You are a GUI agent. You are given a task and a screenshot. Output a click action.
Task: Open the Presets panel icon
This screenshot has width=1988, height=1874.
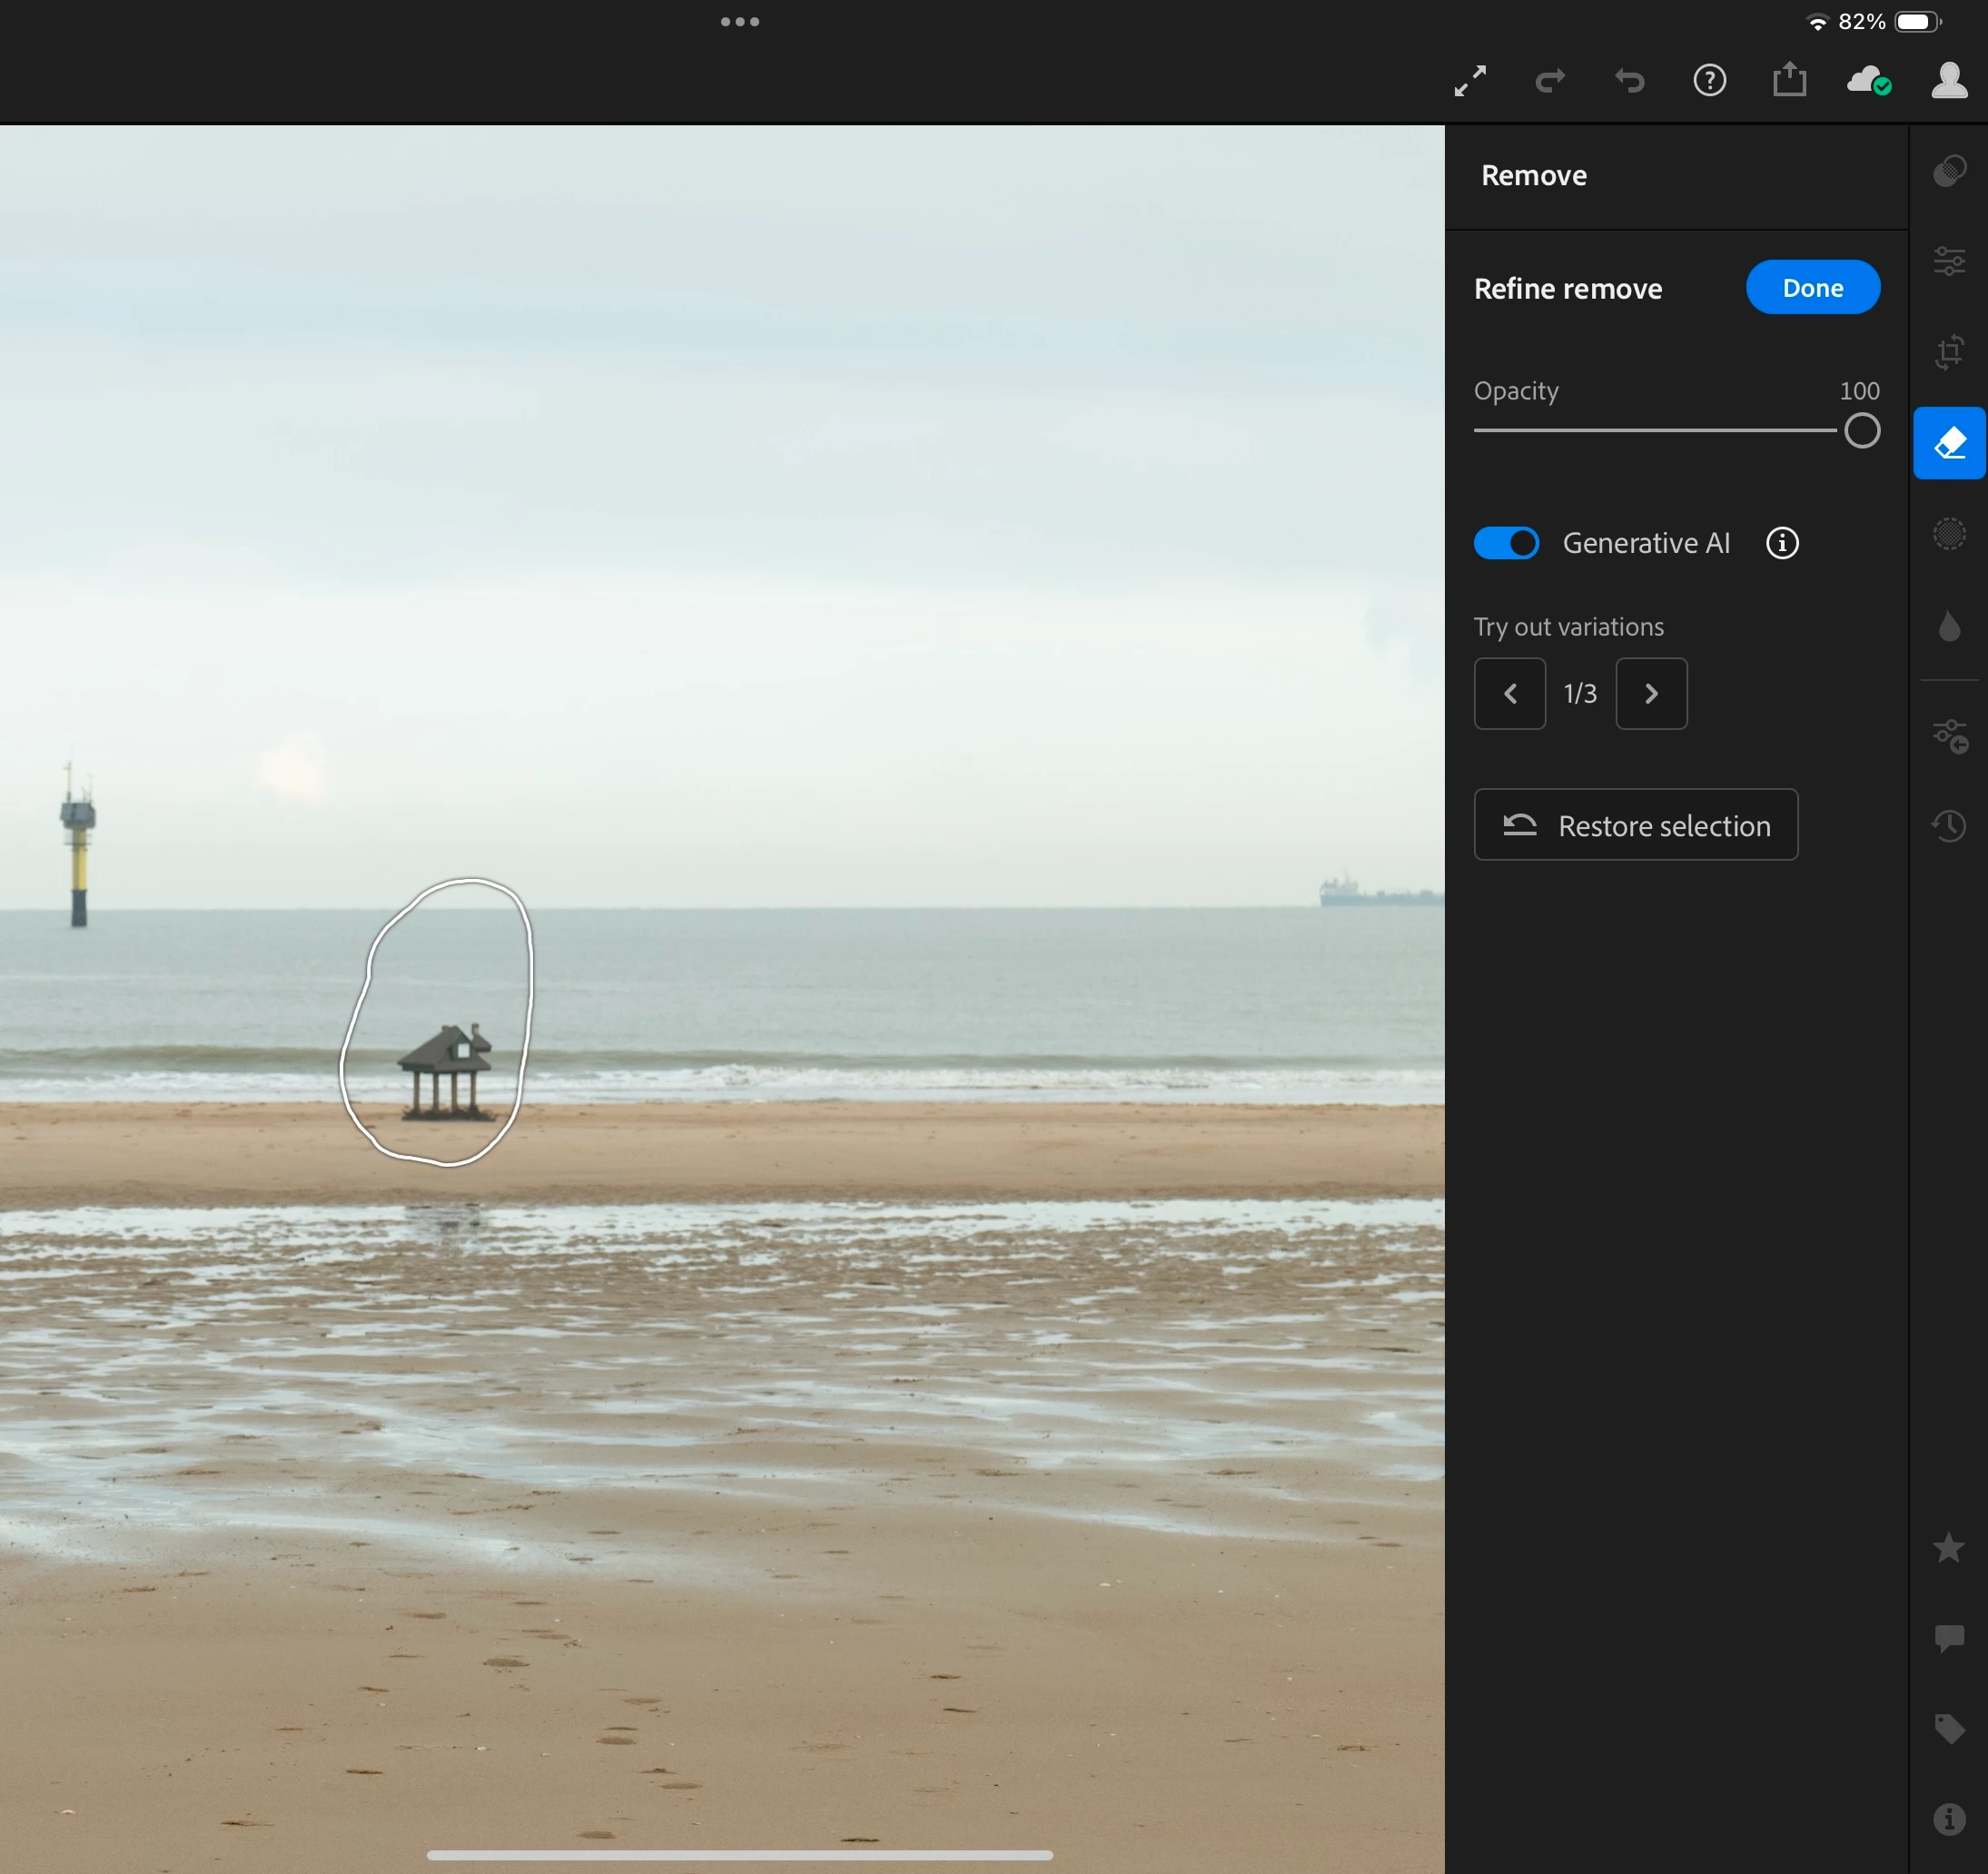(1949, 171)
